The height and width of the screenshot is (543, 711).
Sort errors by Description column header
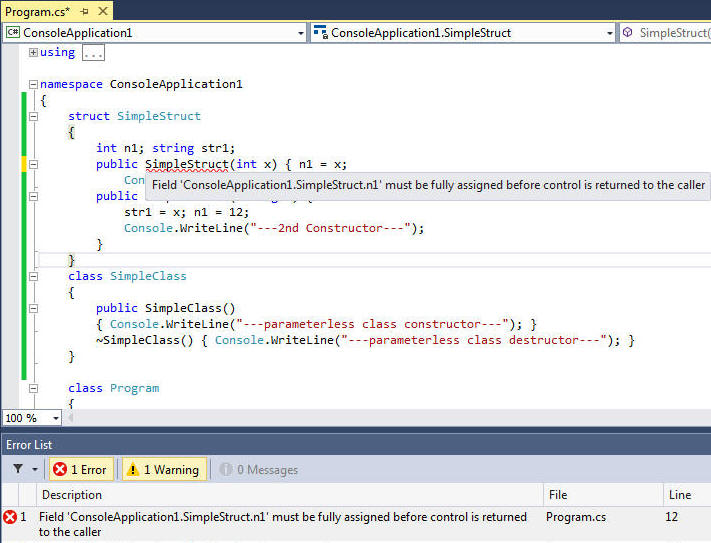(71, 495)
